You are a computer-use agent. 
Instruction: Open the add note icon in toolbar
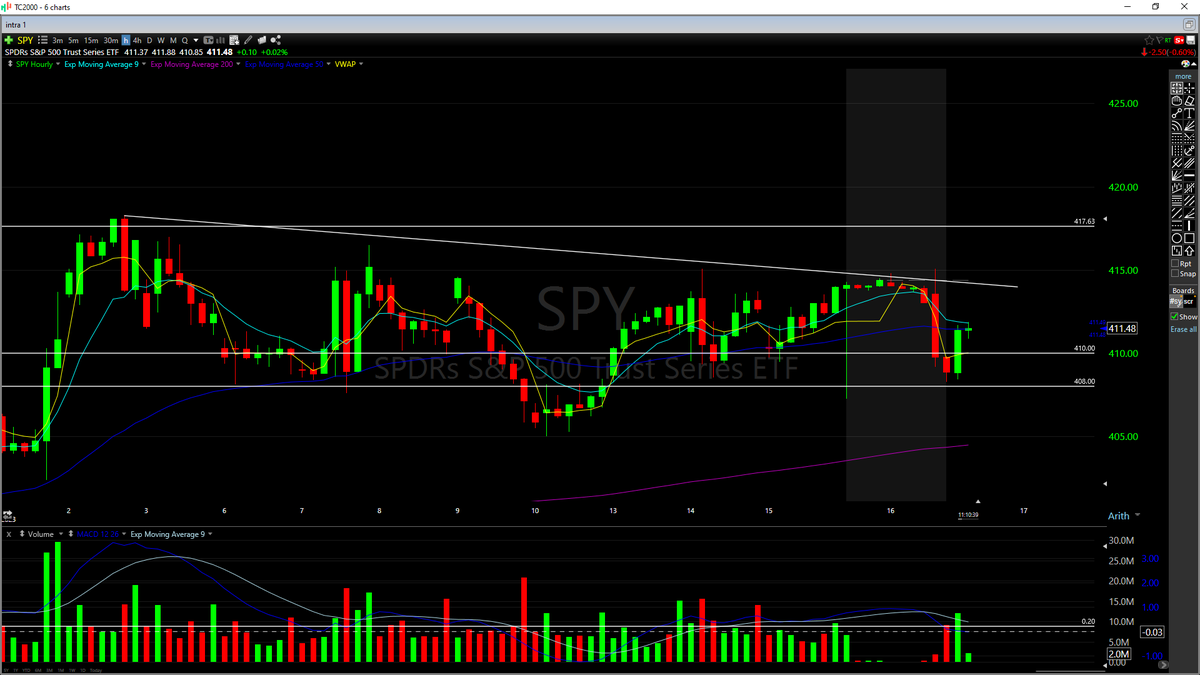tap(234, 40)
